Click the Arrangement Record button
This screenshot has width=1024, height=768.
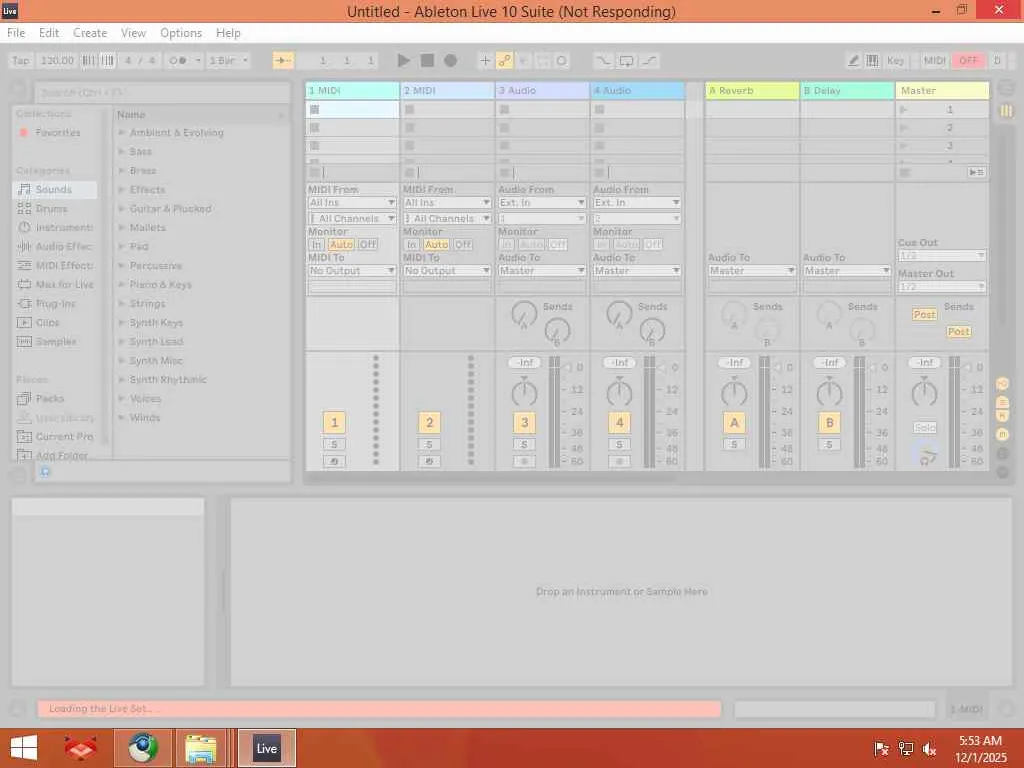[x=451, y=61]
